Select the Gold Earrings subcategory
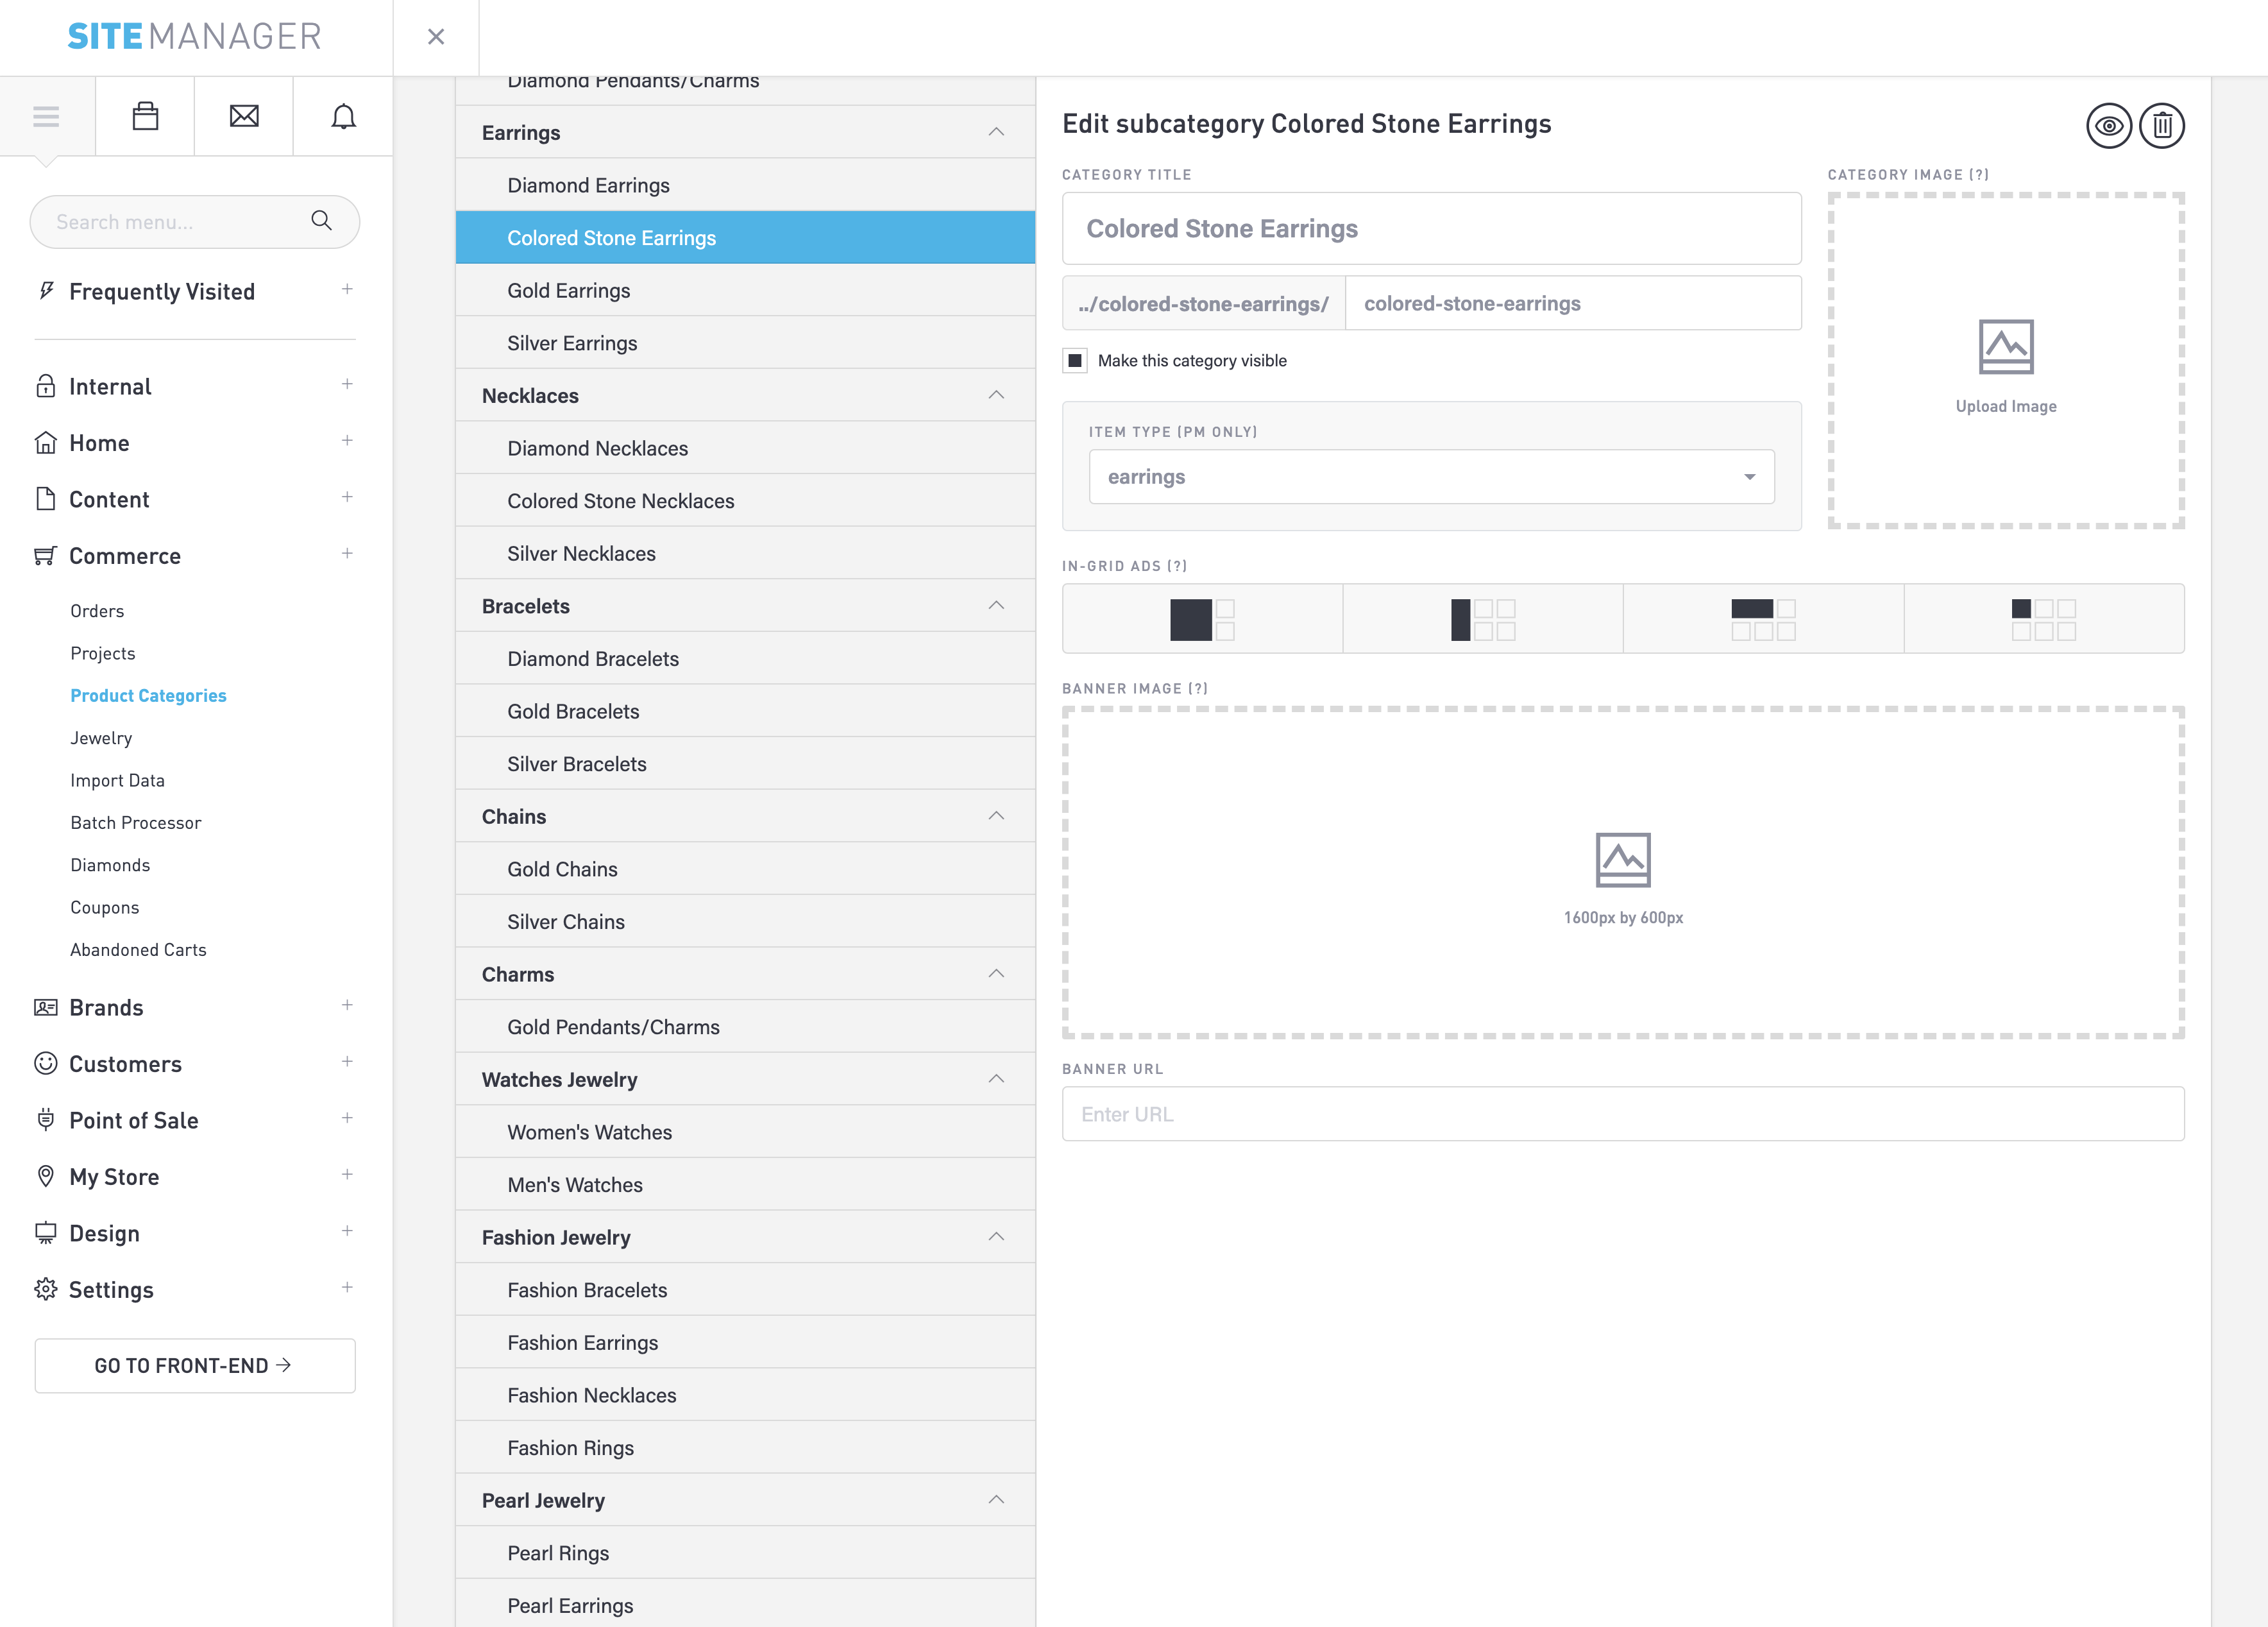 pyautogui.click(x=568, y=291)
